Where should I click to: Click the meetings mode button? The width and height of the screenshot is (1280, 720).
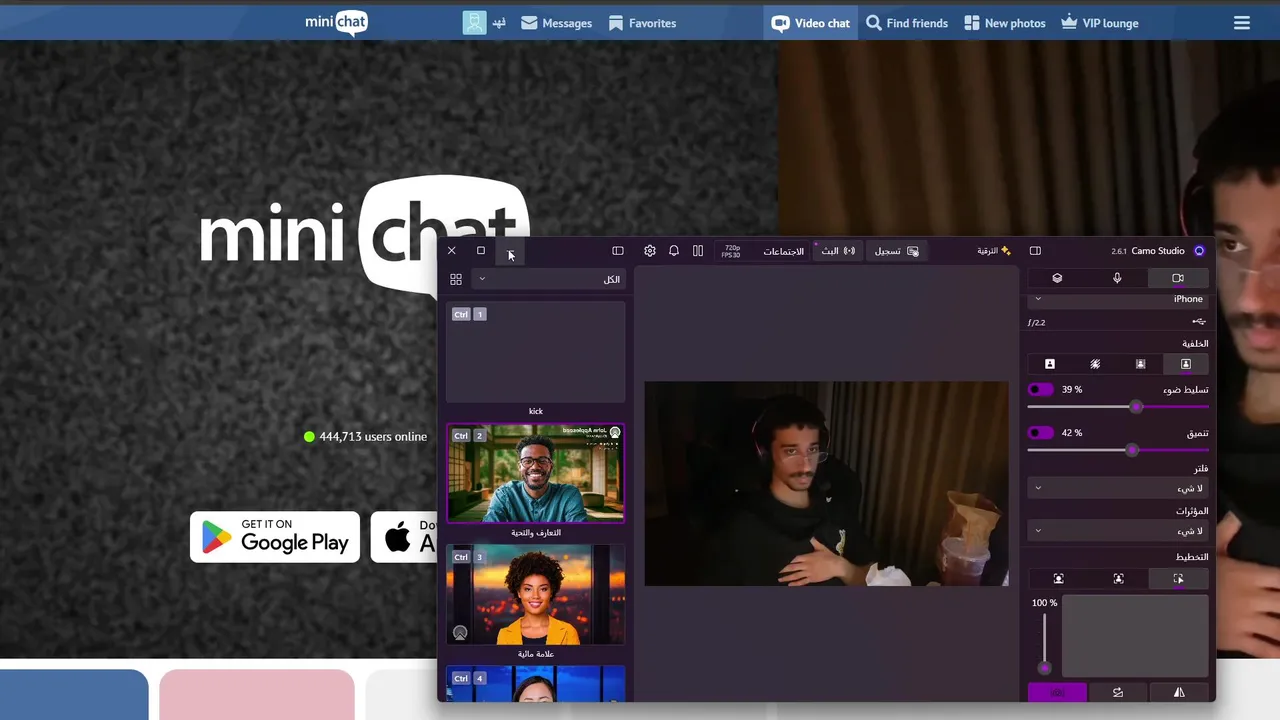tap(783, 251)
